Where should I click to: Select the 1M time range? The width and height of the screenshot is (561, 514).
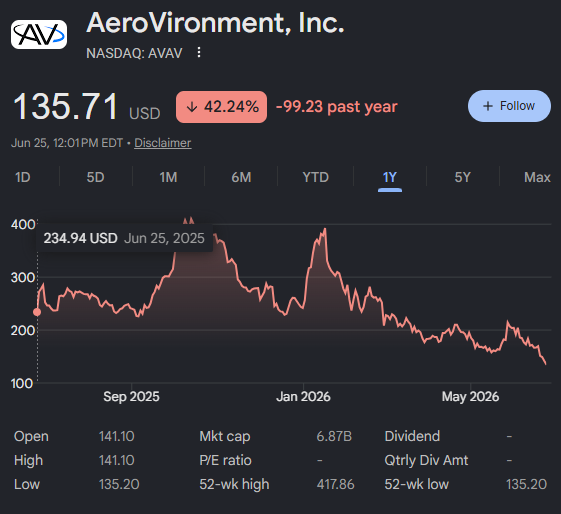click(x=168, y=177)
